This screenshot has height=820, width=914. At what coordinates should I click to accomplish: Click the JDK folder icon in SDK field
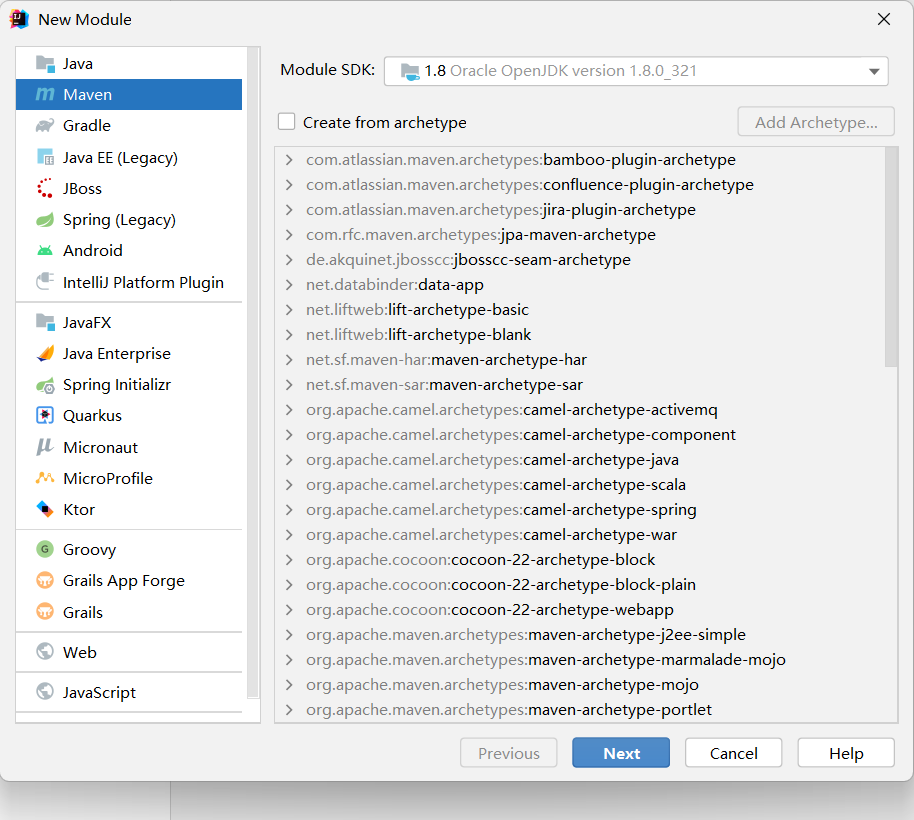click(410, 72)
